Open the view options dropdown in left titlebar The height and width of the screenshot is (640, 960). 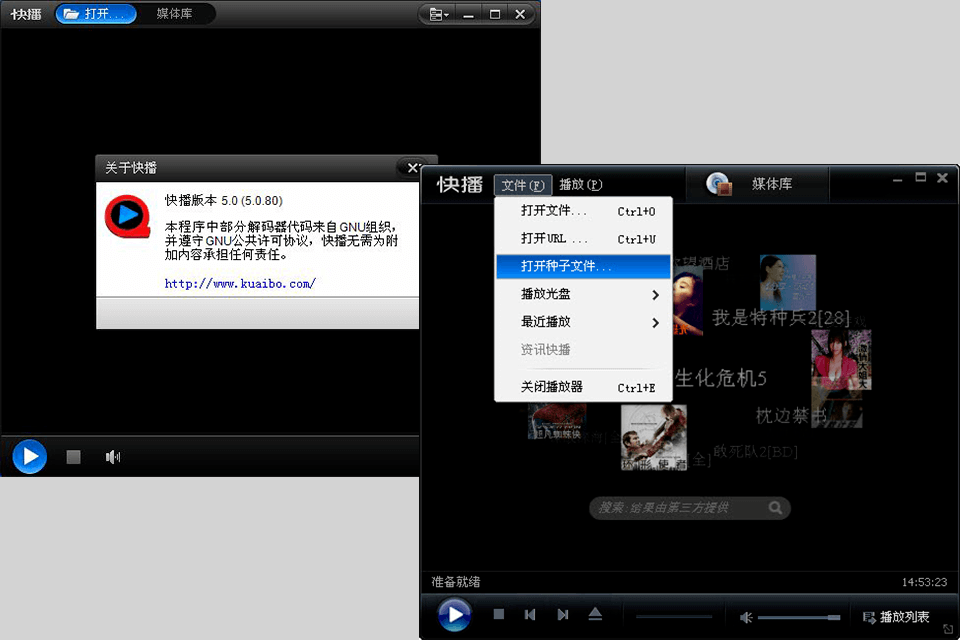(x=438, y=14)
